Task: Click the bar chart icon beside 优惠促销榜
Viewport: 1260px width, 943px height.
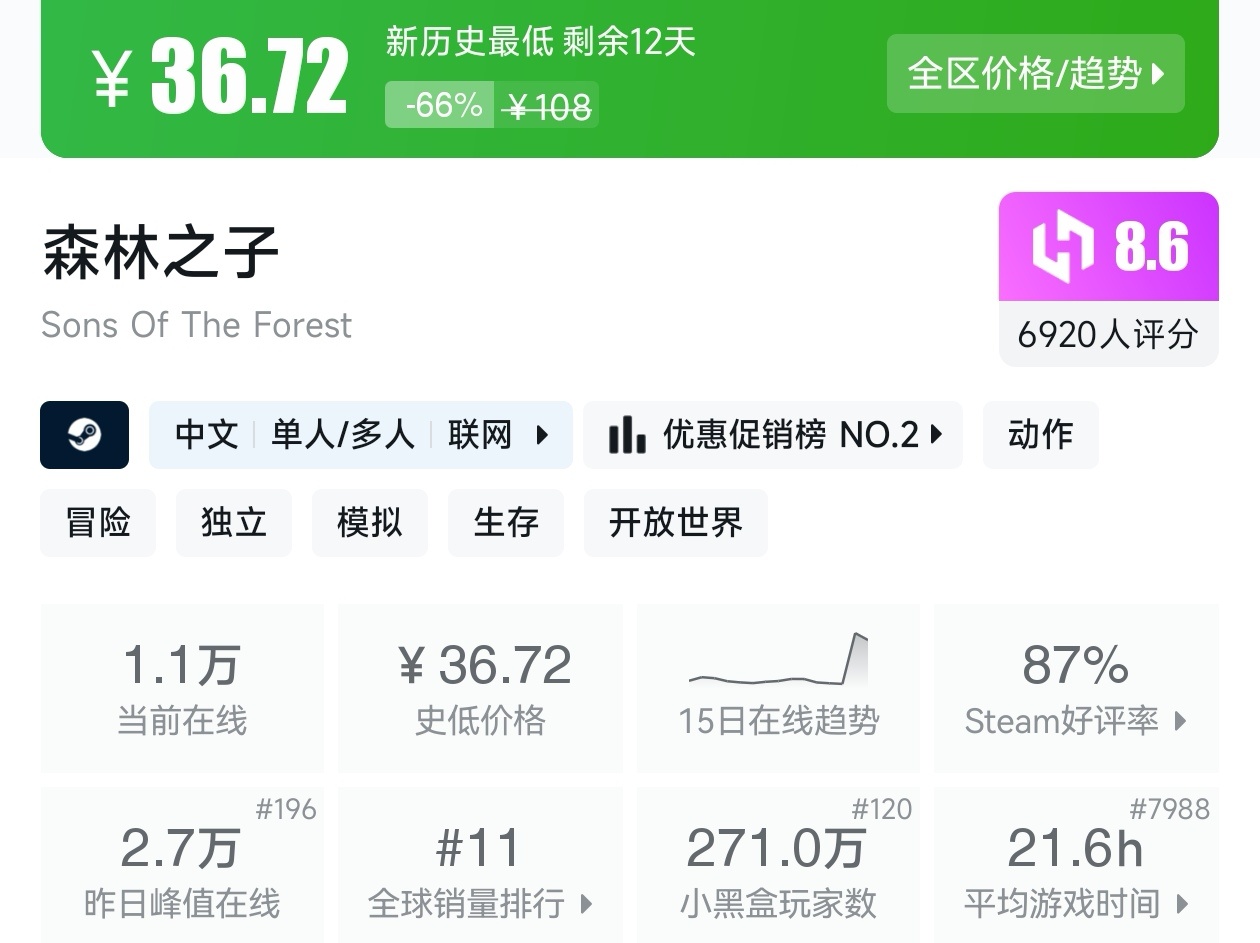Action: click(627, 435)
